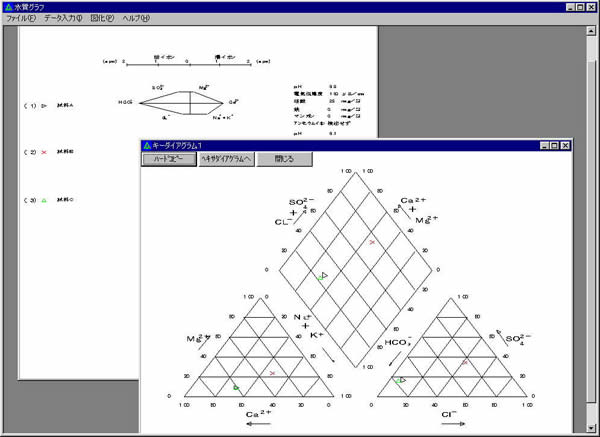
Task: Click the ハードコピー button
Action: [x=169, y=159]
